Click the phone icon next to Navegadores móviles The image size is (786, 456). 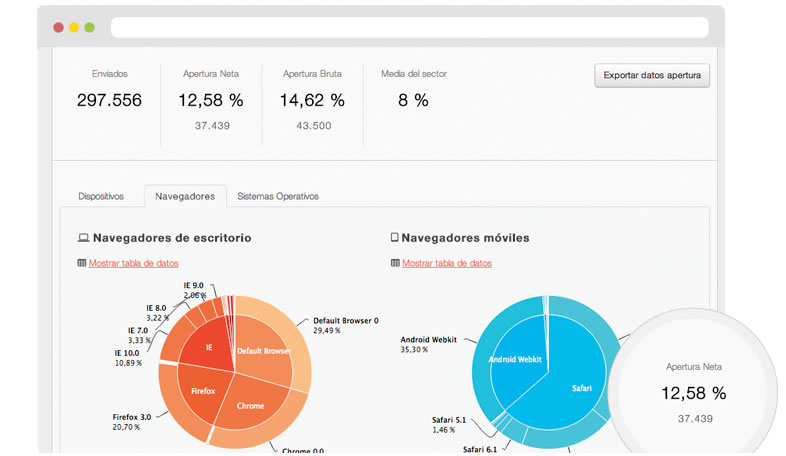point(395,237)
